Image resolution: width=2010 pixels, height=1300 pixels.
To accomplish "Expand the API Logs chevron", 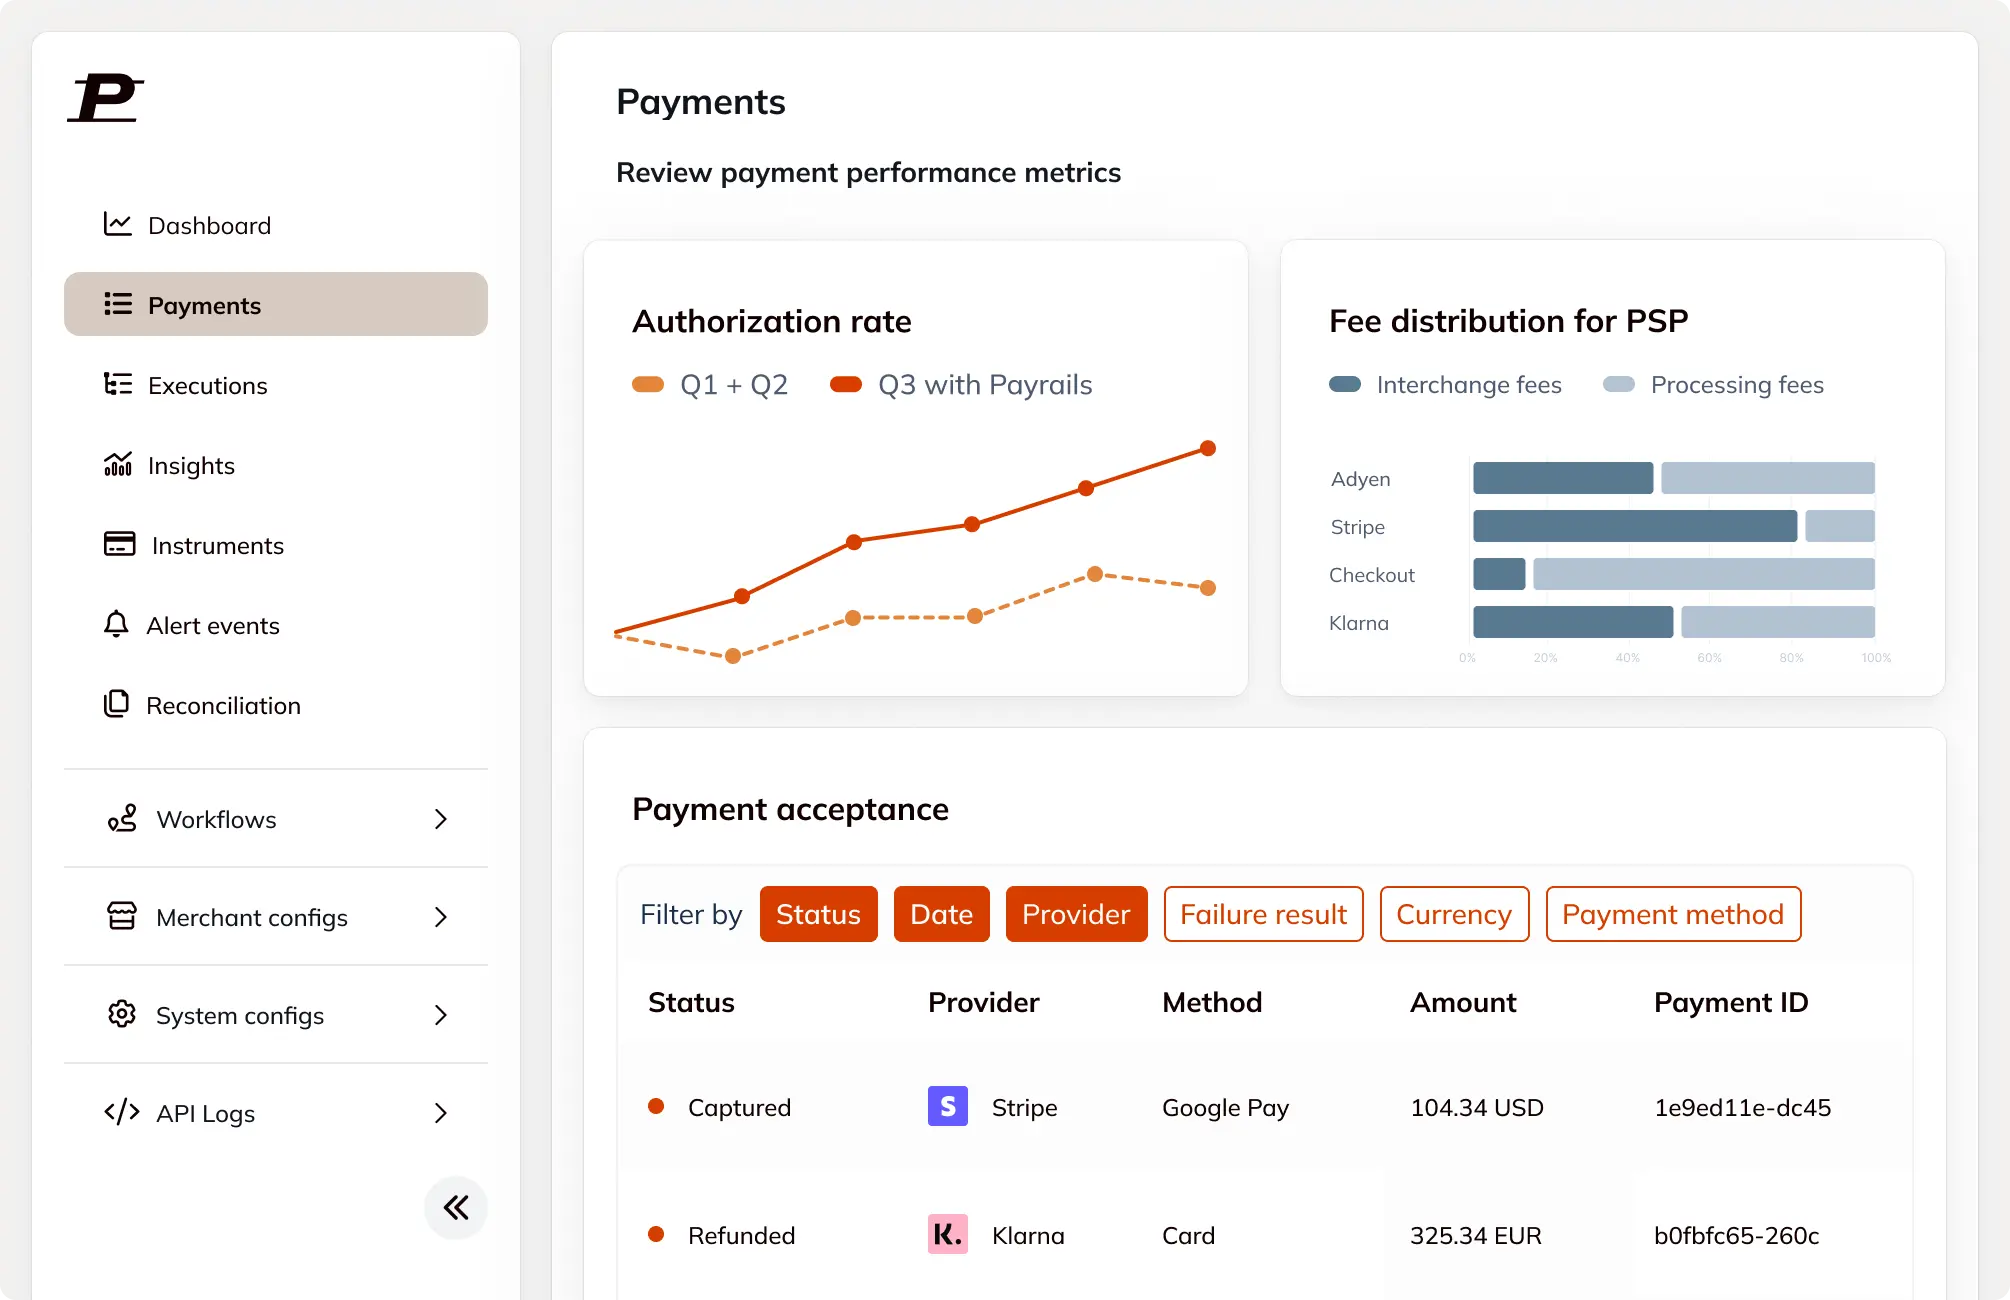I will [441, 1113].
